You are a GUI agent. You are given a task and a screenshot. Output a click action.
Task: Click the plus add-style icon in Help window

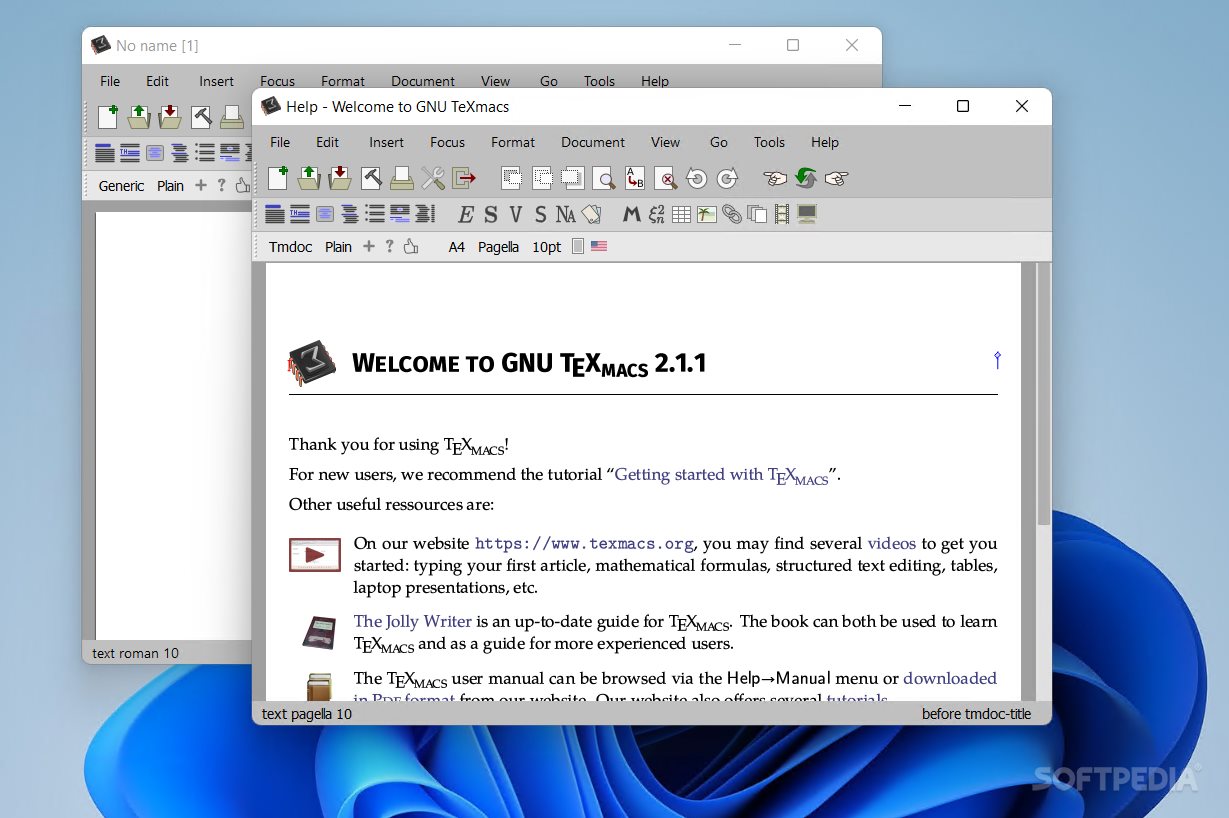369,246
